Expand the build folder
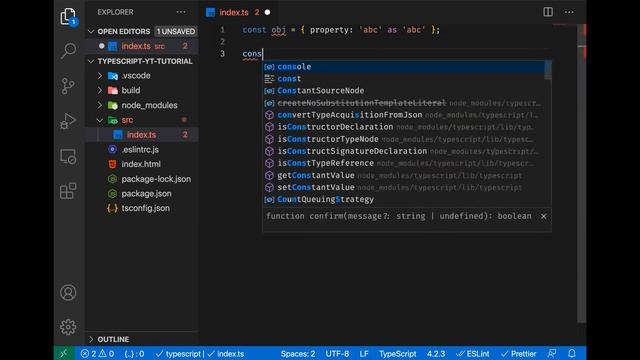The width and height of the screenshot is (640, 360). click(x=100, y=91)
